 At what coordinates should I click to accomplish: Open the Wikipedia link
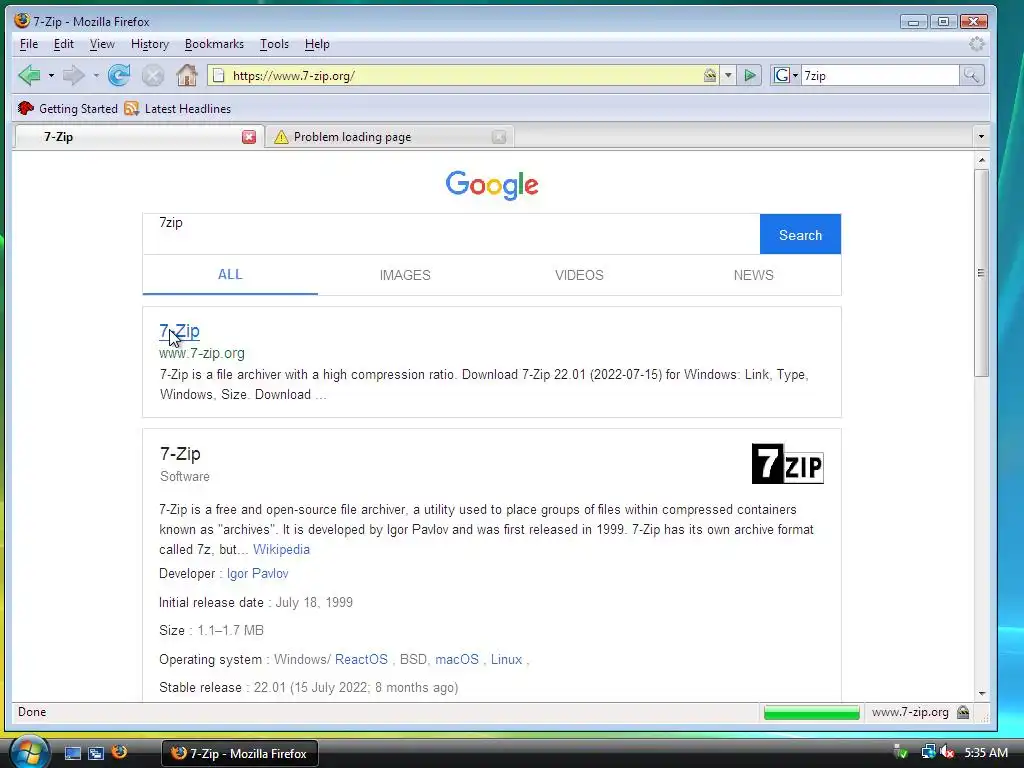pyautogui.click(x=281, y=549)
